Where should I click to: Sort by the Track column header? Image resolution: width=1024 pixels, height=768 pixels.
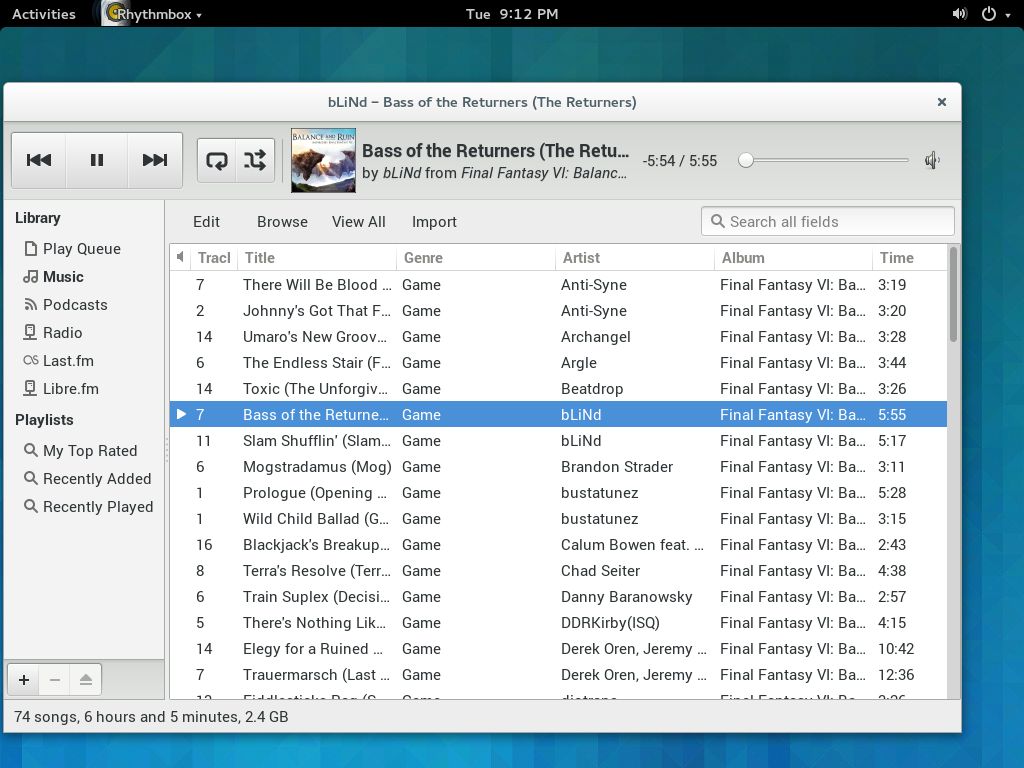tap(214, 258)
